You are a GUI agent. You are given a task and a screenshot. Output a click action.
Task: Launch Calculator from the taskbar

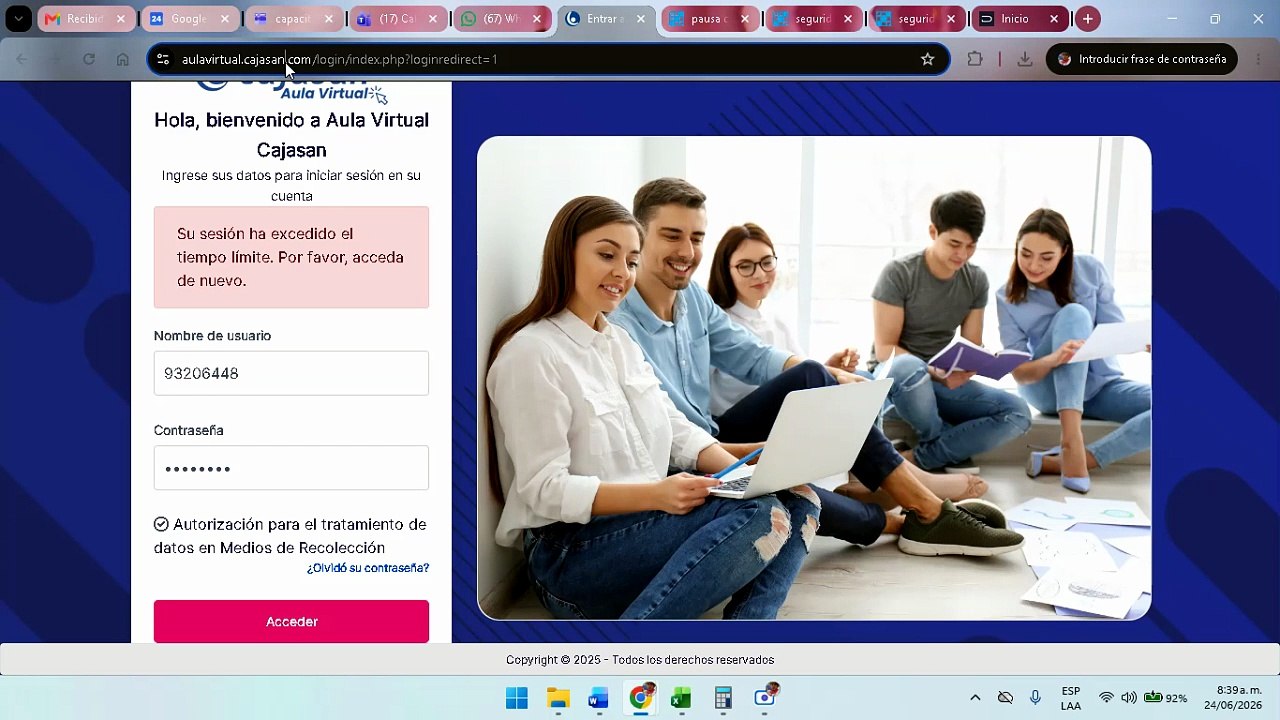coord(723,698)
